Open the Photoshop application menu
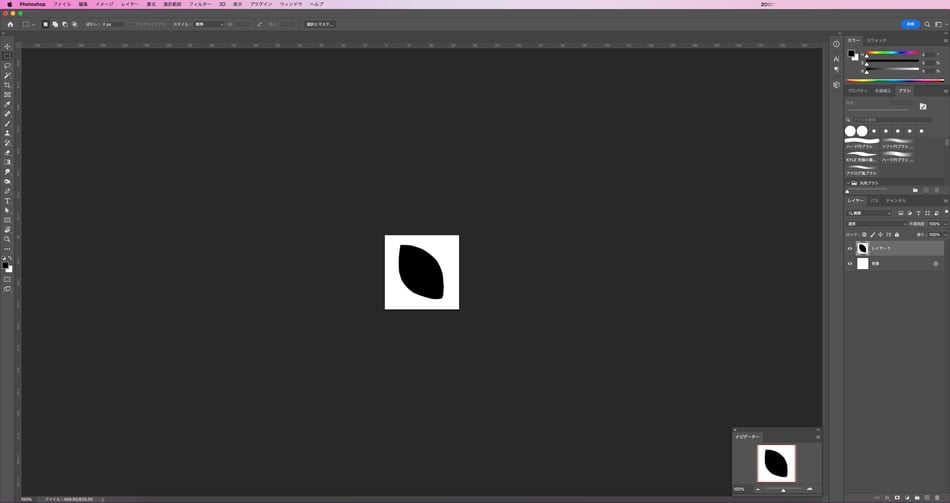This screenshot has width=950, height=503. [x=32, y=4]
